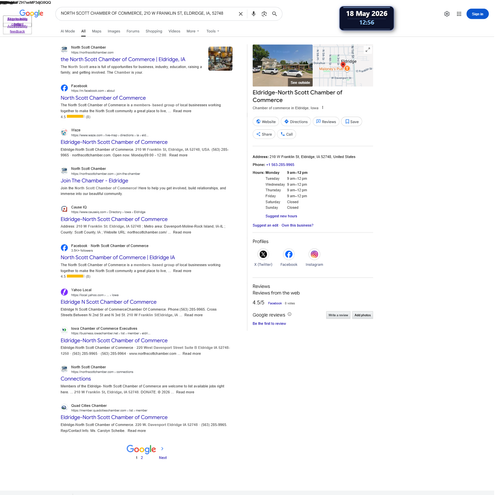Open 'the North Scott Chamber of Commerce | Eldridge, IA' result
The image size is (500, 495).
click(x=123, y=59)
